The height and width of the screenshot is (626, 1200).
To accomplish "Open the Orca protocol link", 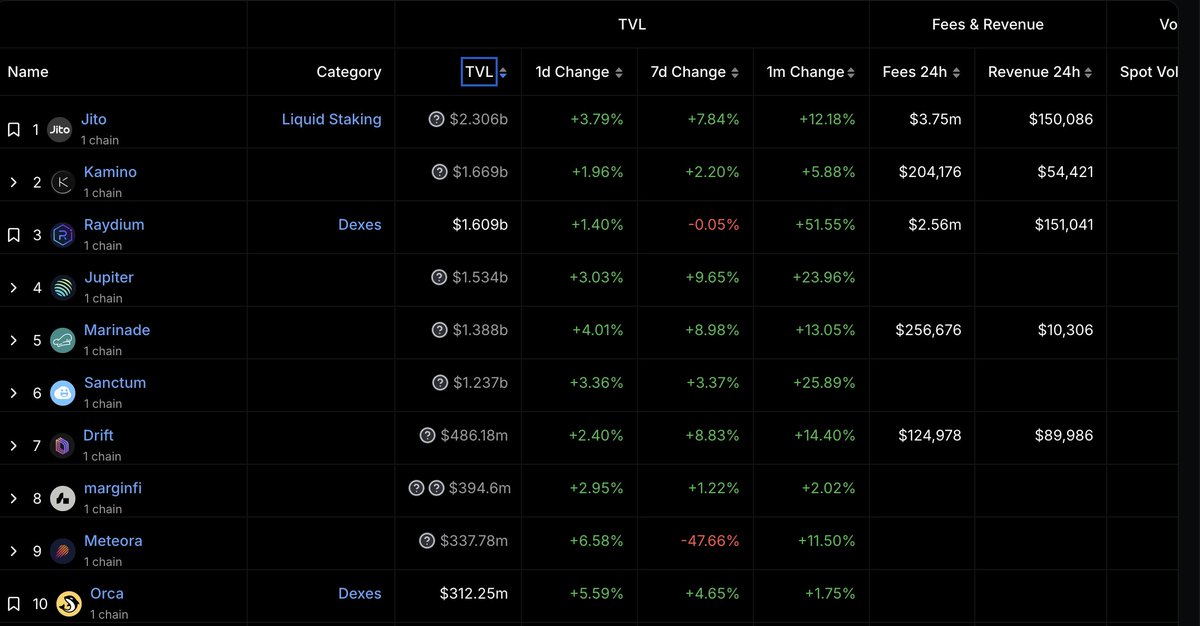I will pyautogui.click(x=107, y=593).
